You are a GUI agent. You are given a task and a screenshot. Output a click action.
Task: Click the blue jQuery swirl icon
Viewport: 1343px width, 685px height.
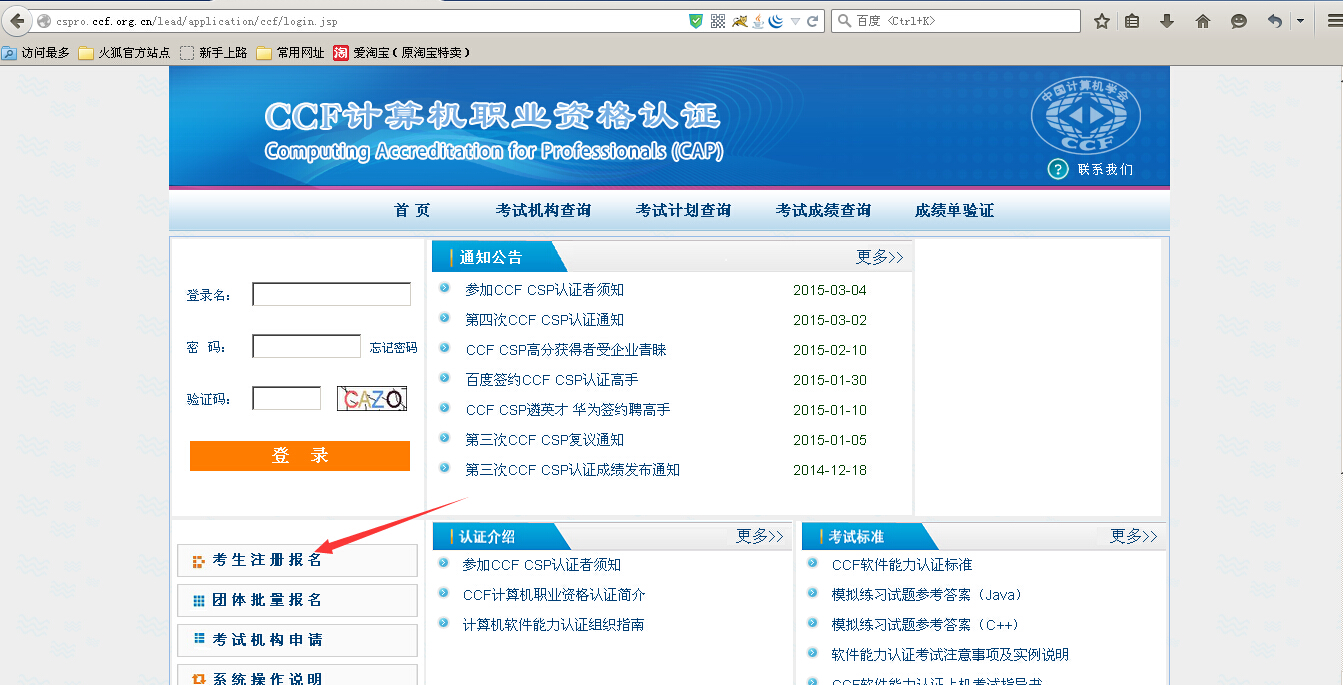[x=775, y=21]
